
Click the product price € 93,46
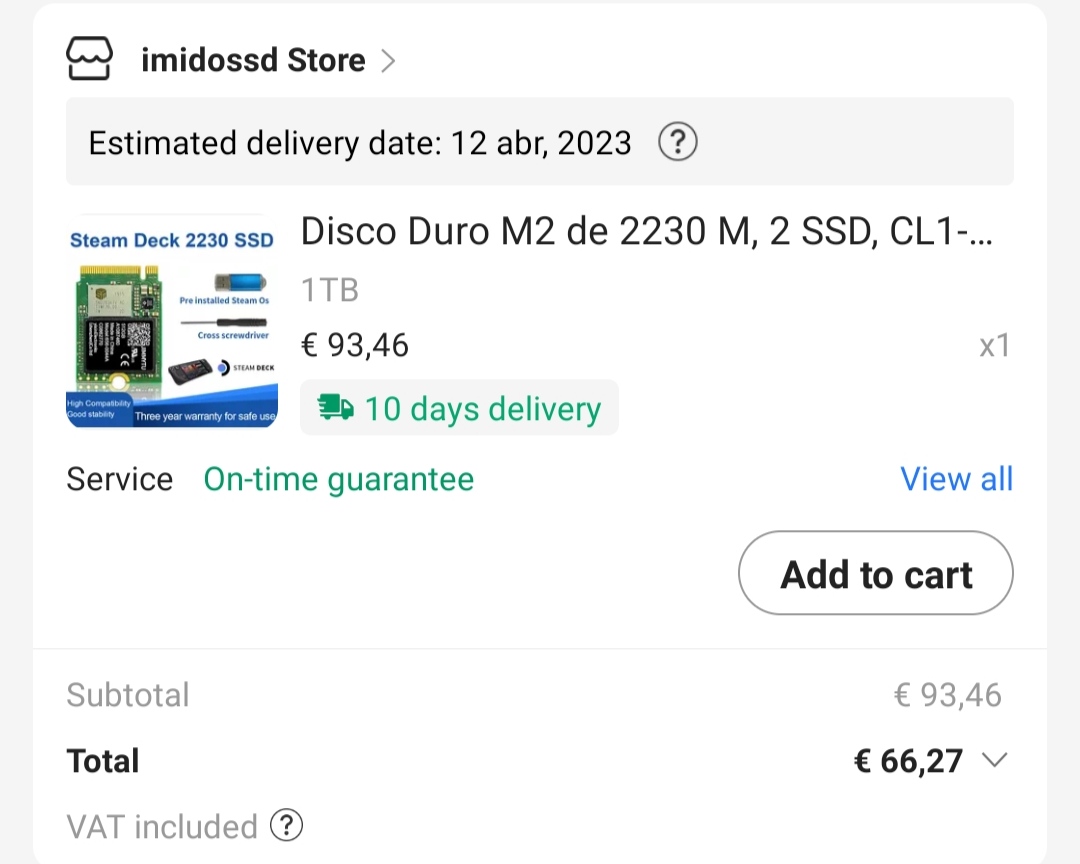coord(355,345)
